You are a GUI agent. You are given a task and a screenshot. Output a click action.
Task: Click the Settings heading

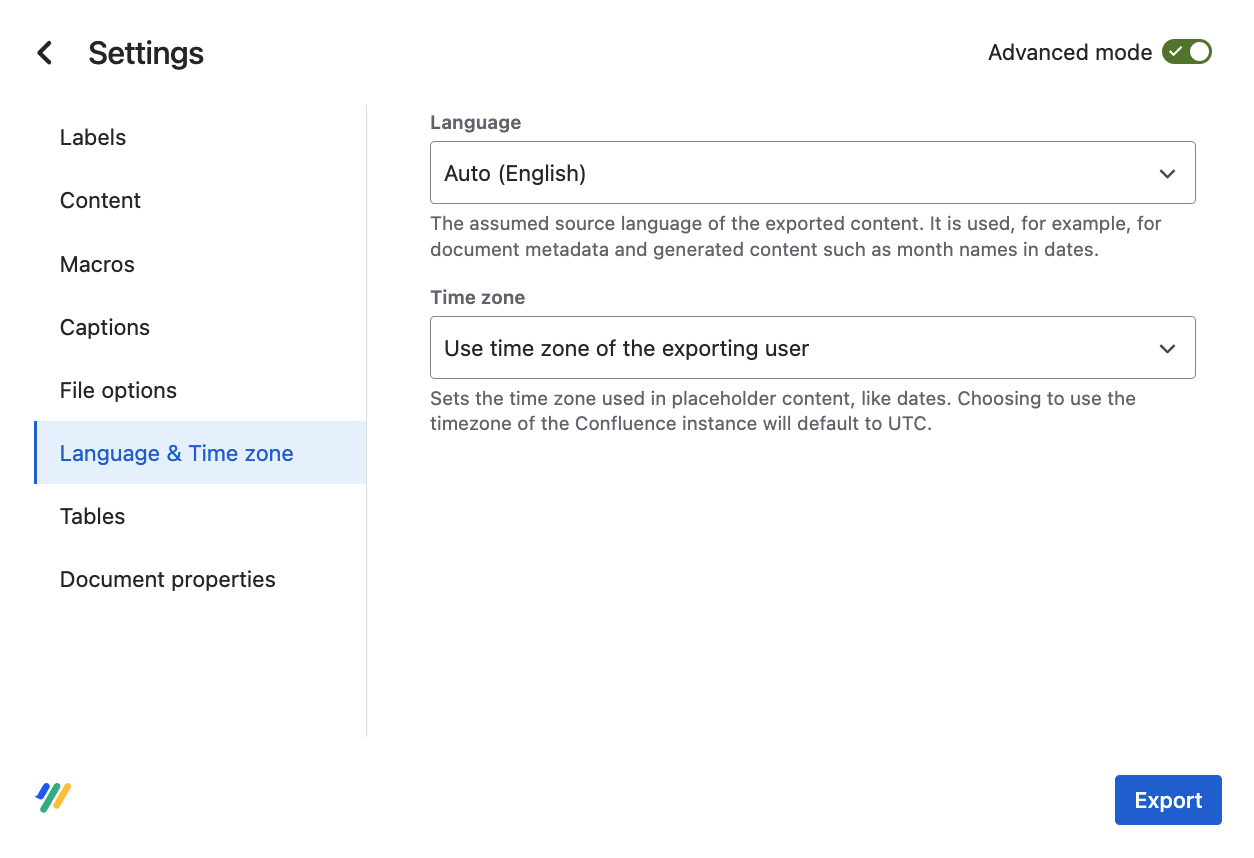click(146, 53)
